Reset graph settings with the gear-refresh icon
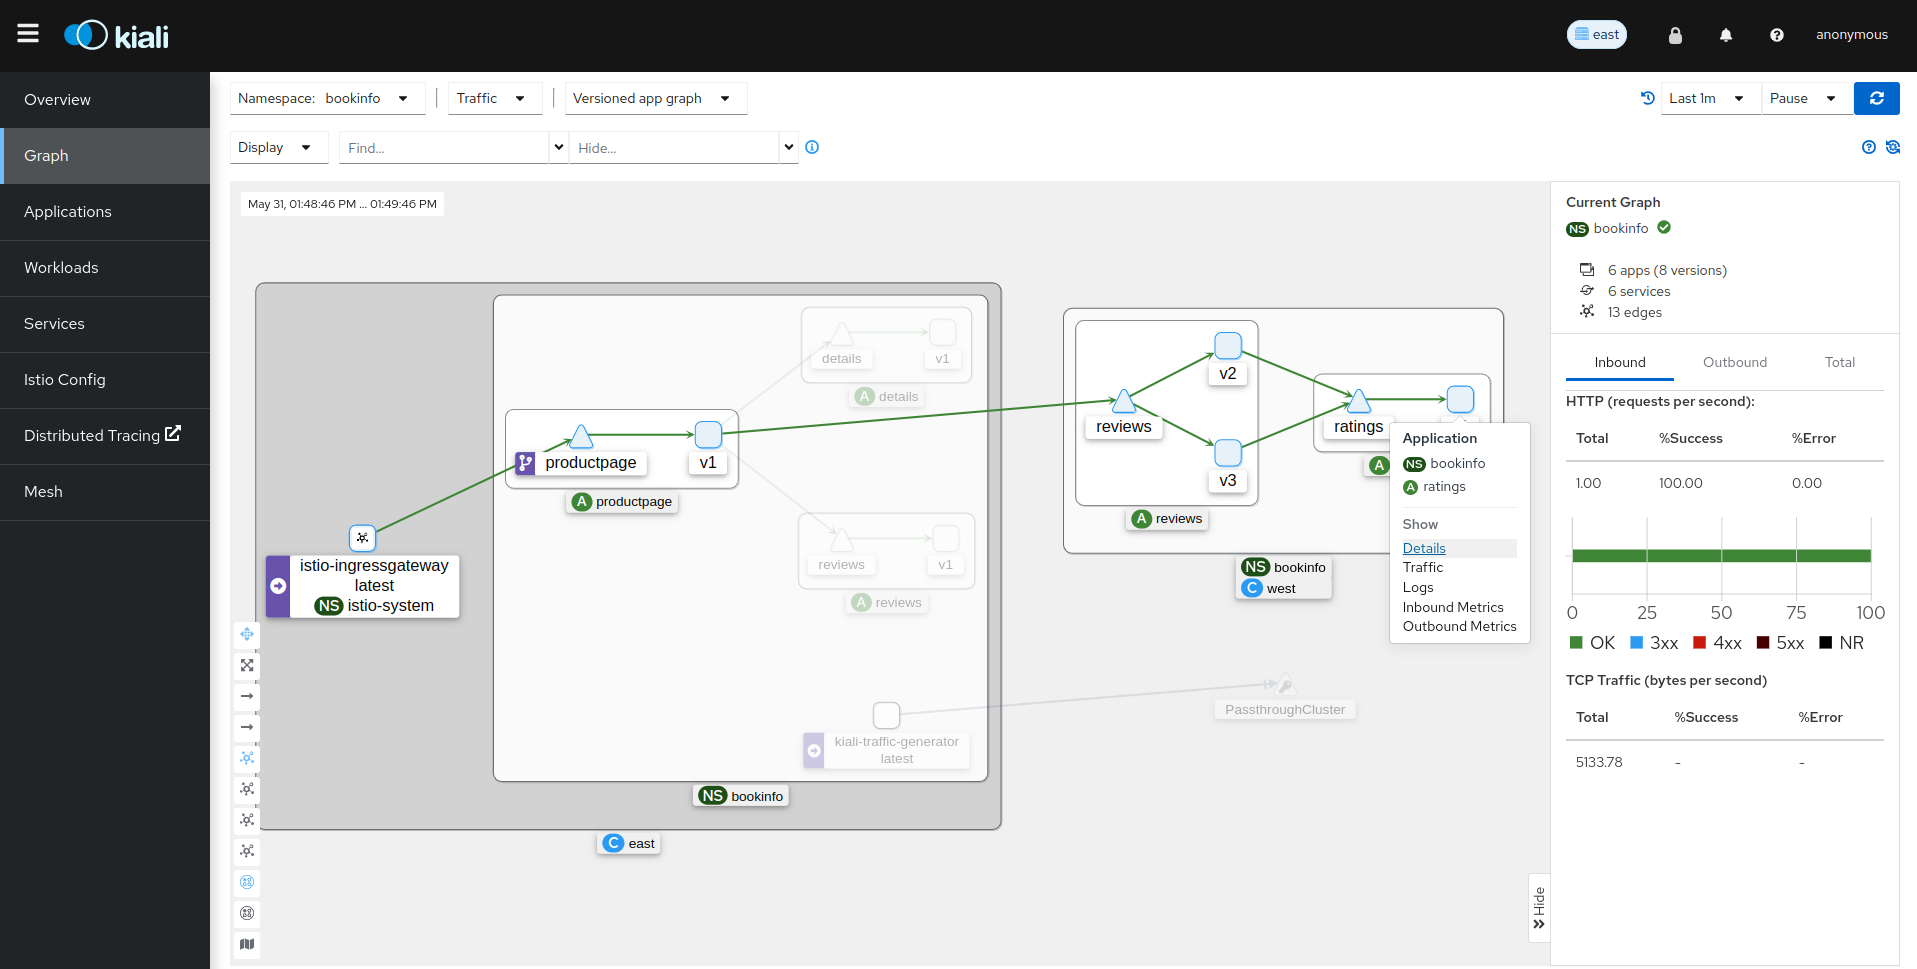 [1892, 147]
